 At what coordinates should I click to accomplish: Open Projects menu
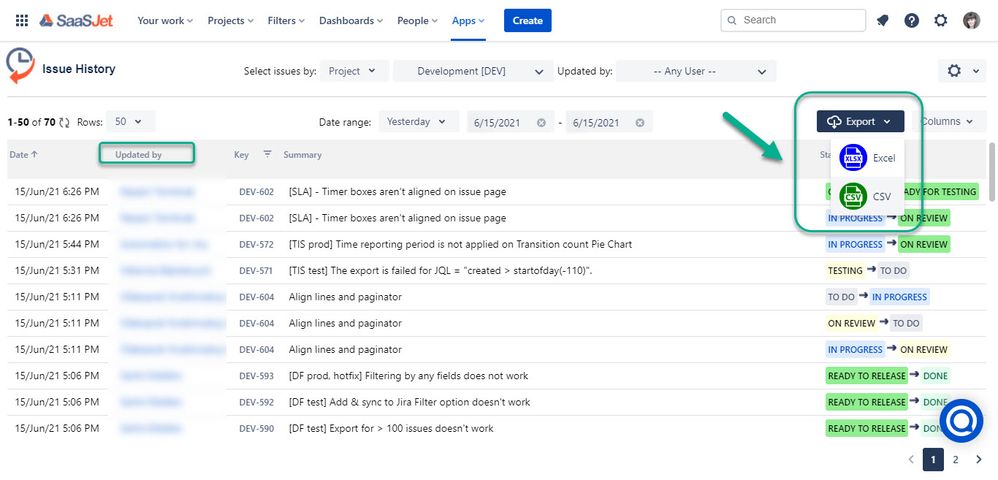point(230,20)
